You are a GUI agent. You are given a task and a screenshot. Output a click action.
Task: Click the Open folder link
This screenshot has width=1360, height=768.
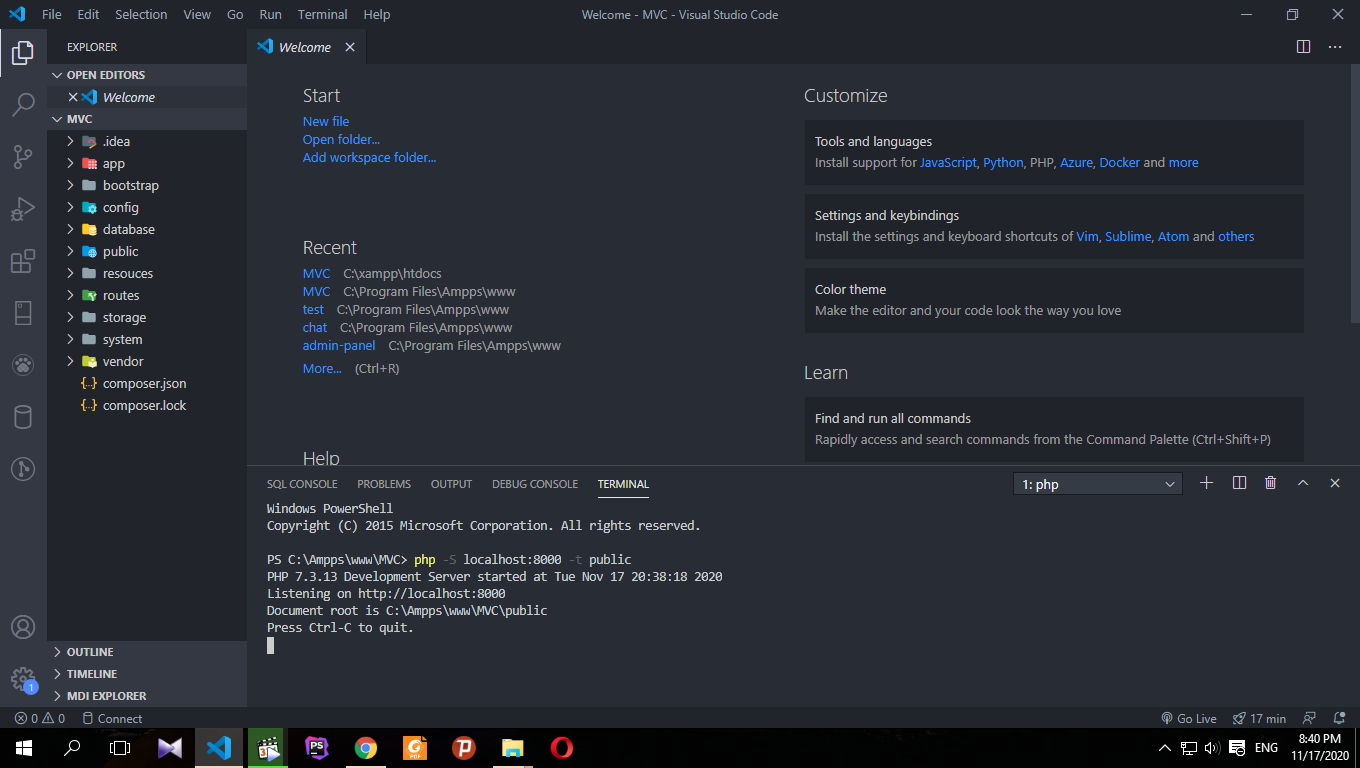pyautogui.click(x=341, y=139)
